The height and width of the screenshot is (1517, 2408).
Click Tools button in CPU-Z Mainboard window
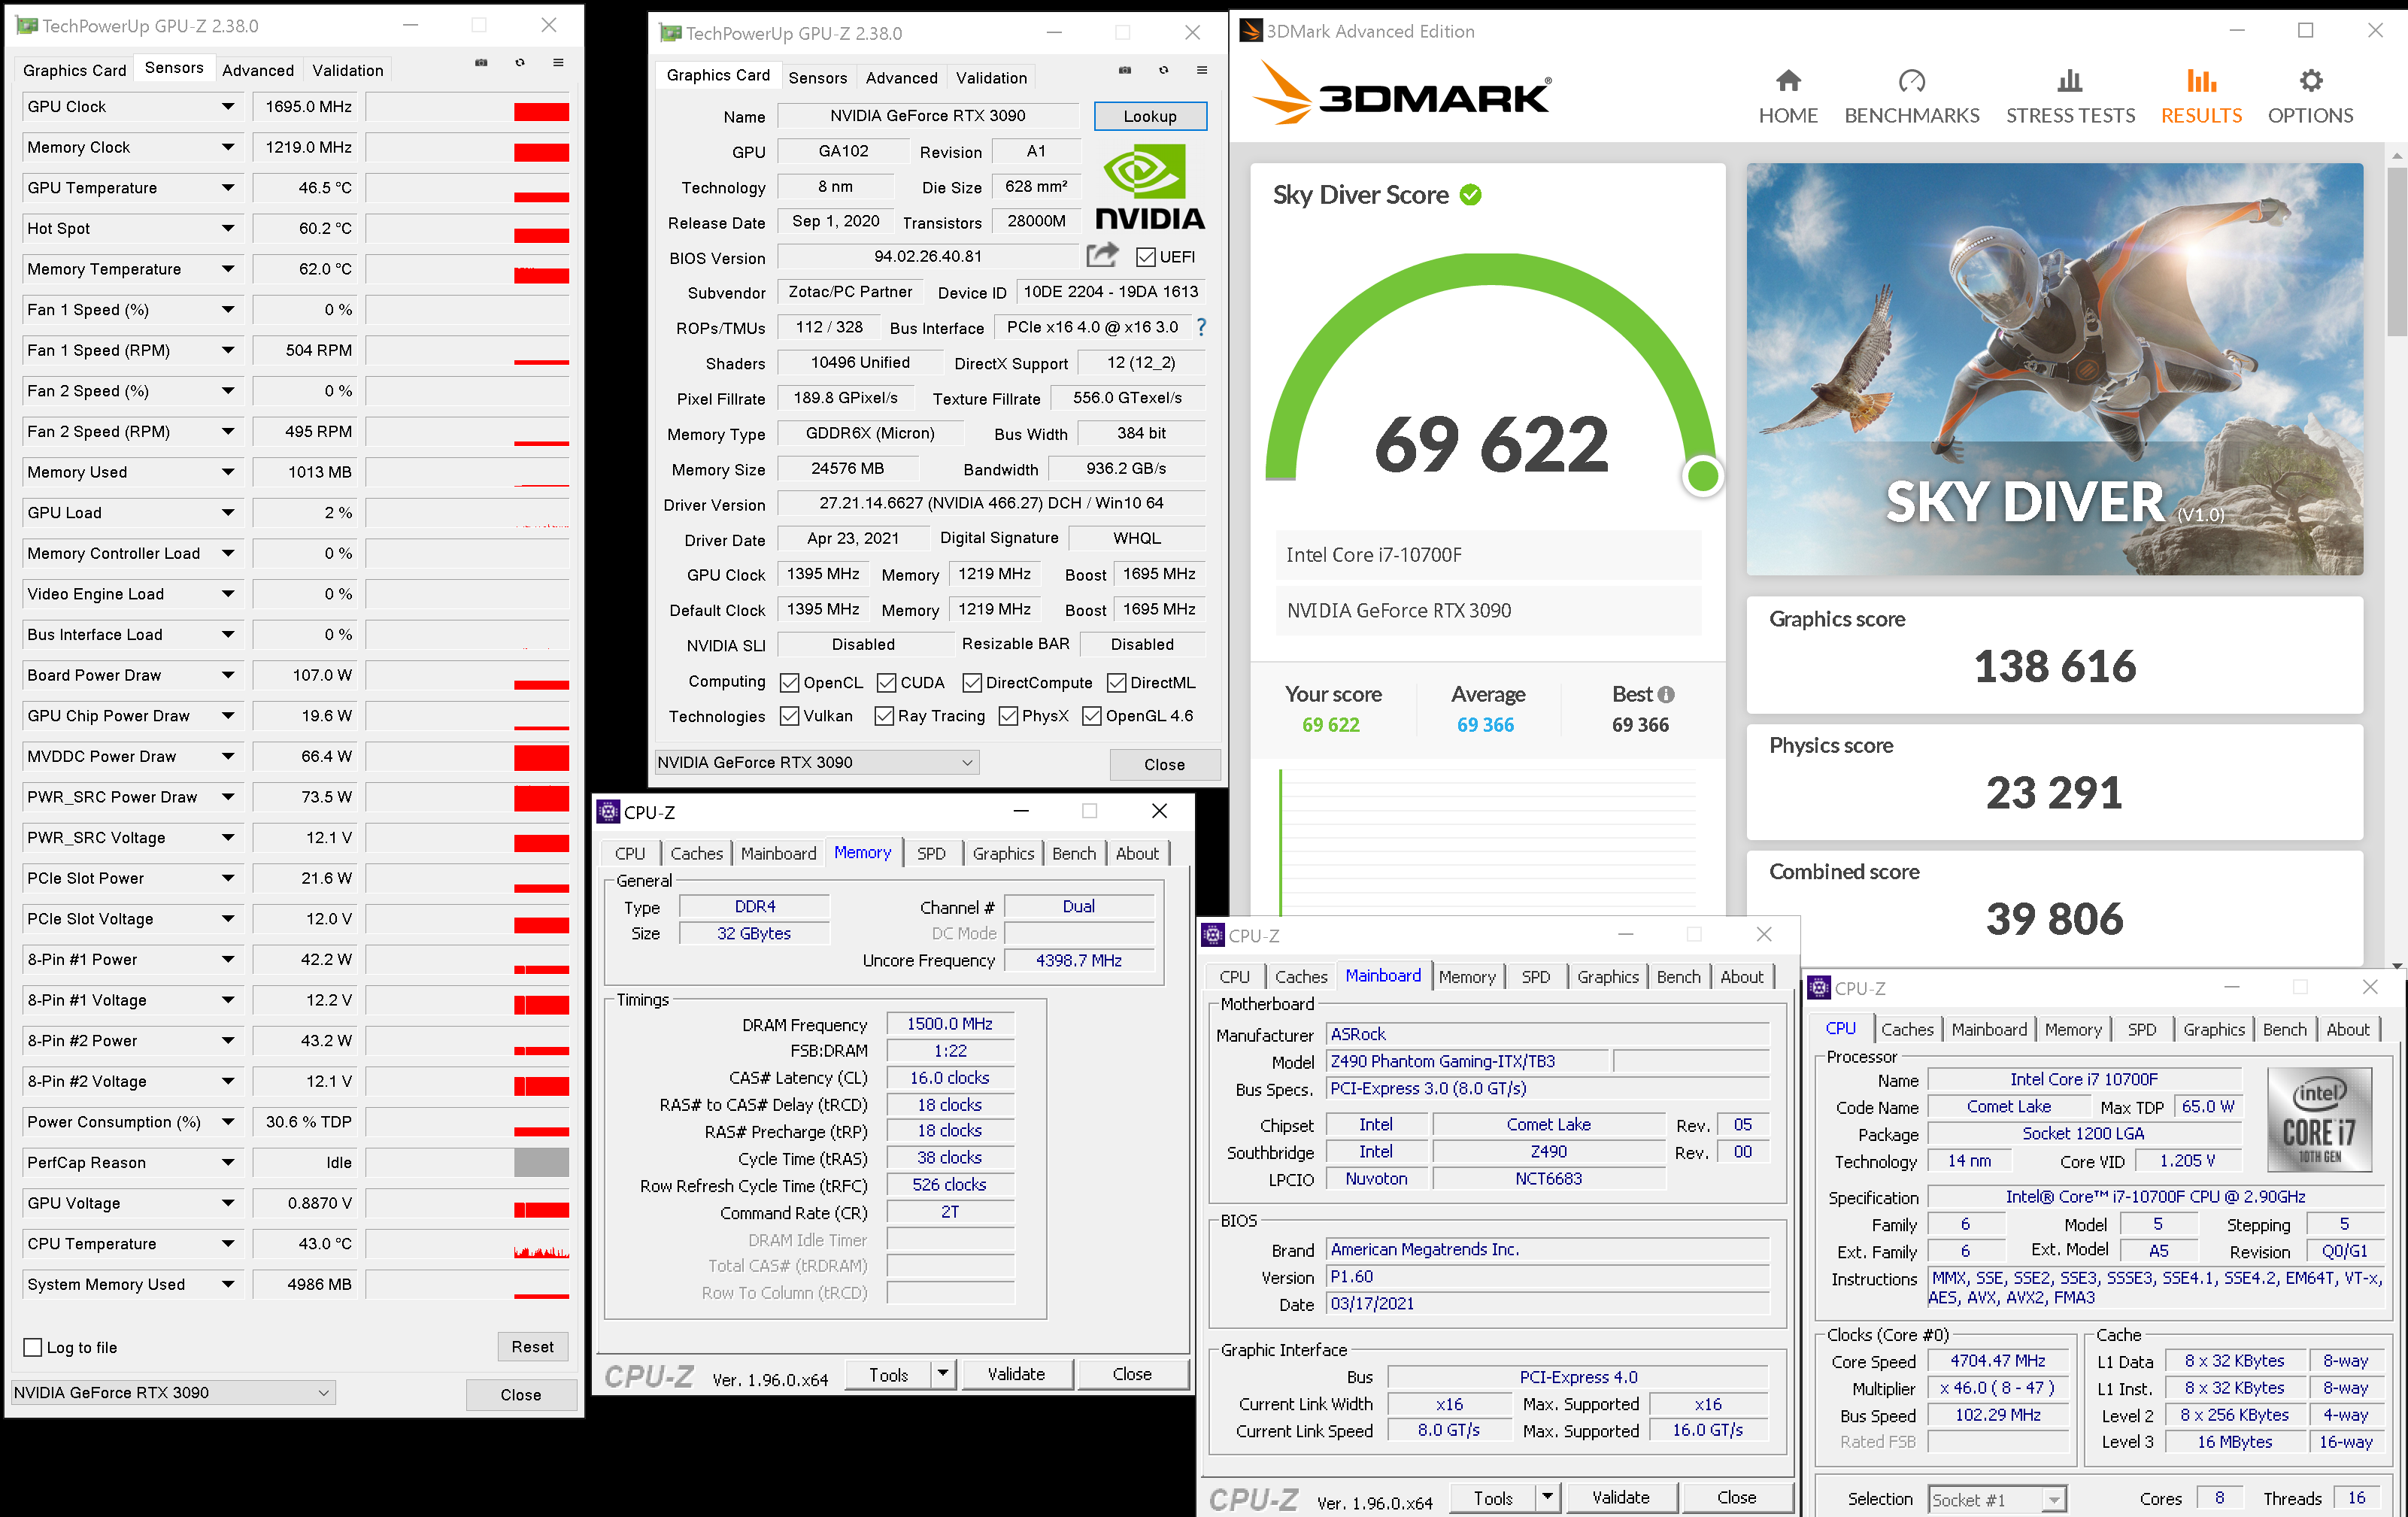(x=1493, y=1497)
